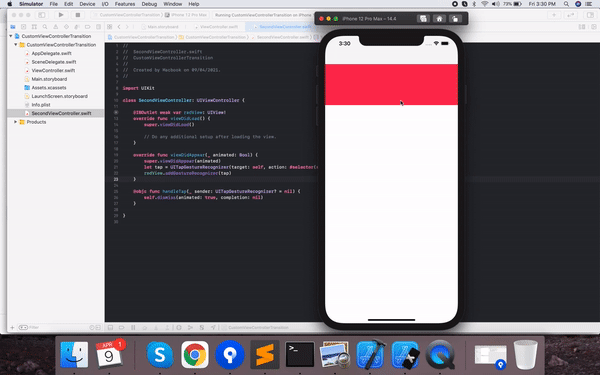
Task: Tap the red view in the simulator
Action: click(x=391, y=85)
